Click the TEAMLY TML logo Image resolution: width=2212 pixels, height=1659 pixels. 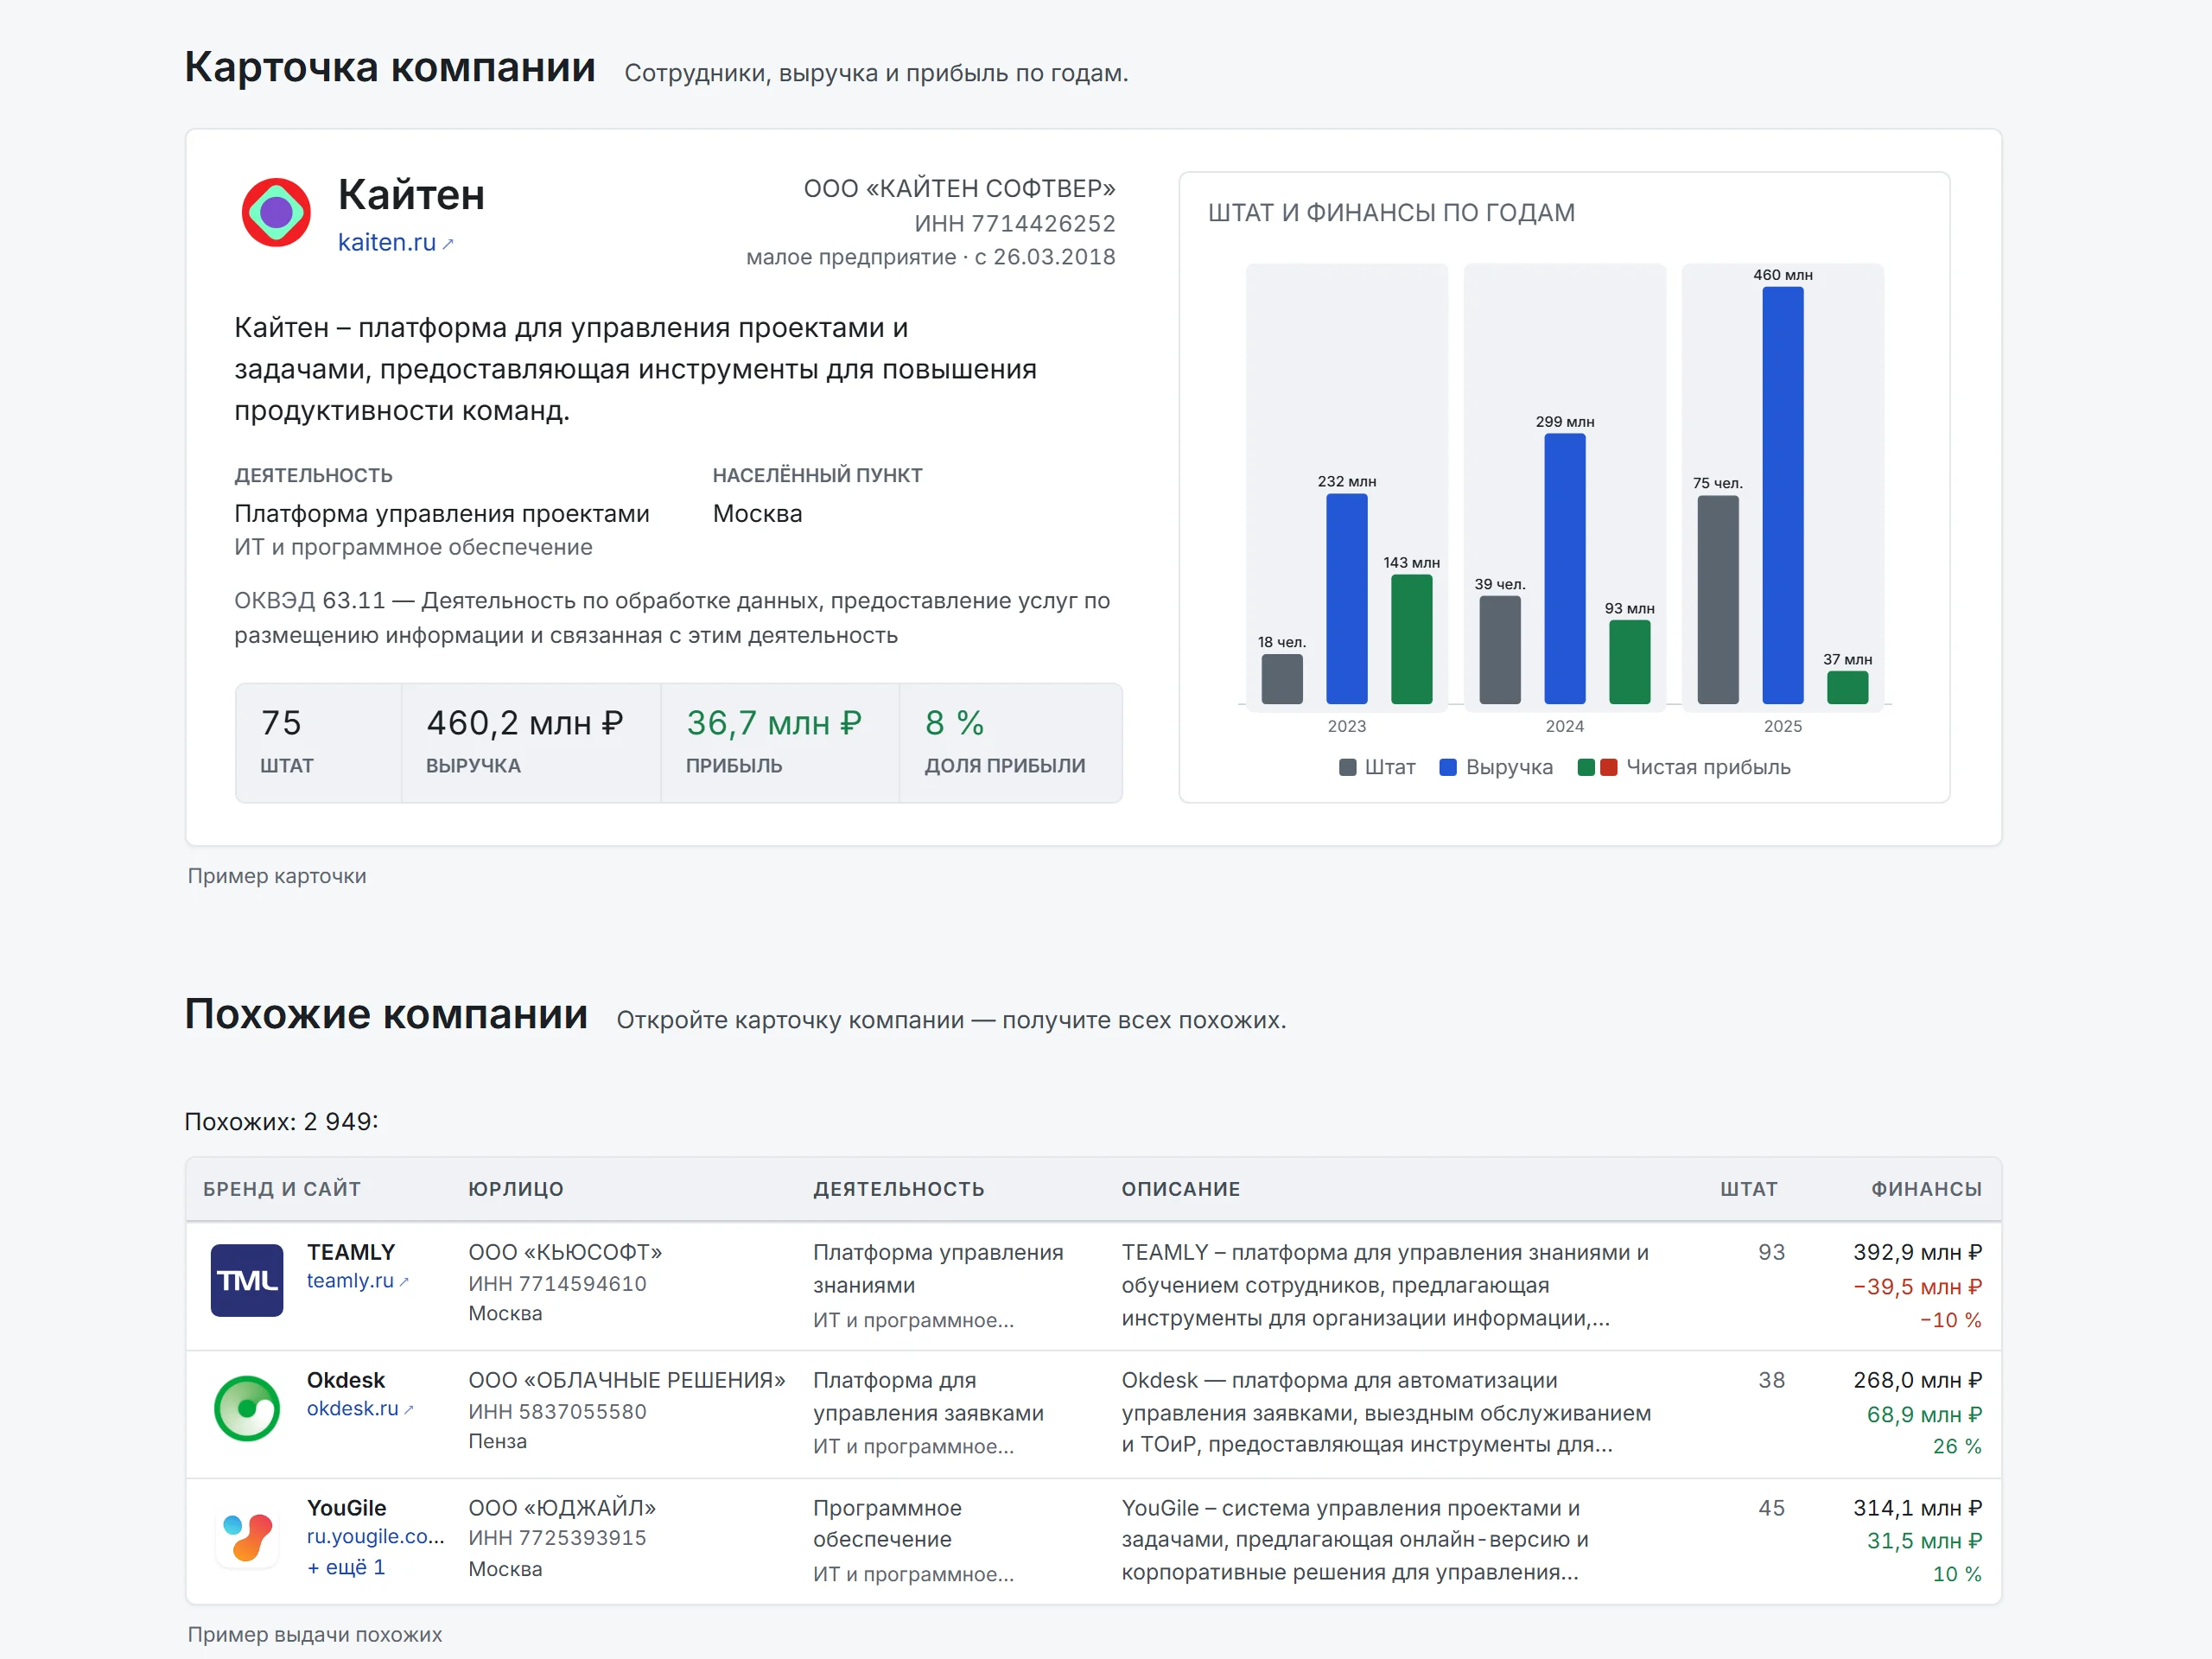pos(247,1280)
